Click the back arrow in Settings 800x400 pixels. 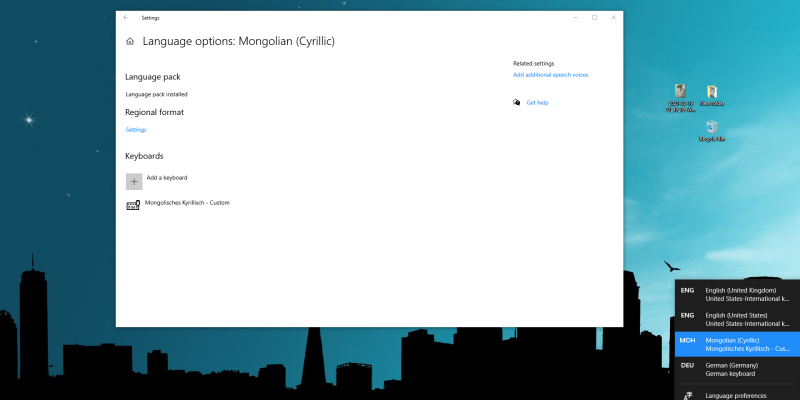tap(125, 17)
